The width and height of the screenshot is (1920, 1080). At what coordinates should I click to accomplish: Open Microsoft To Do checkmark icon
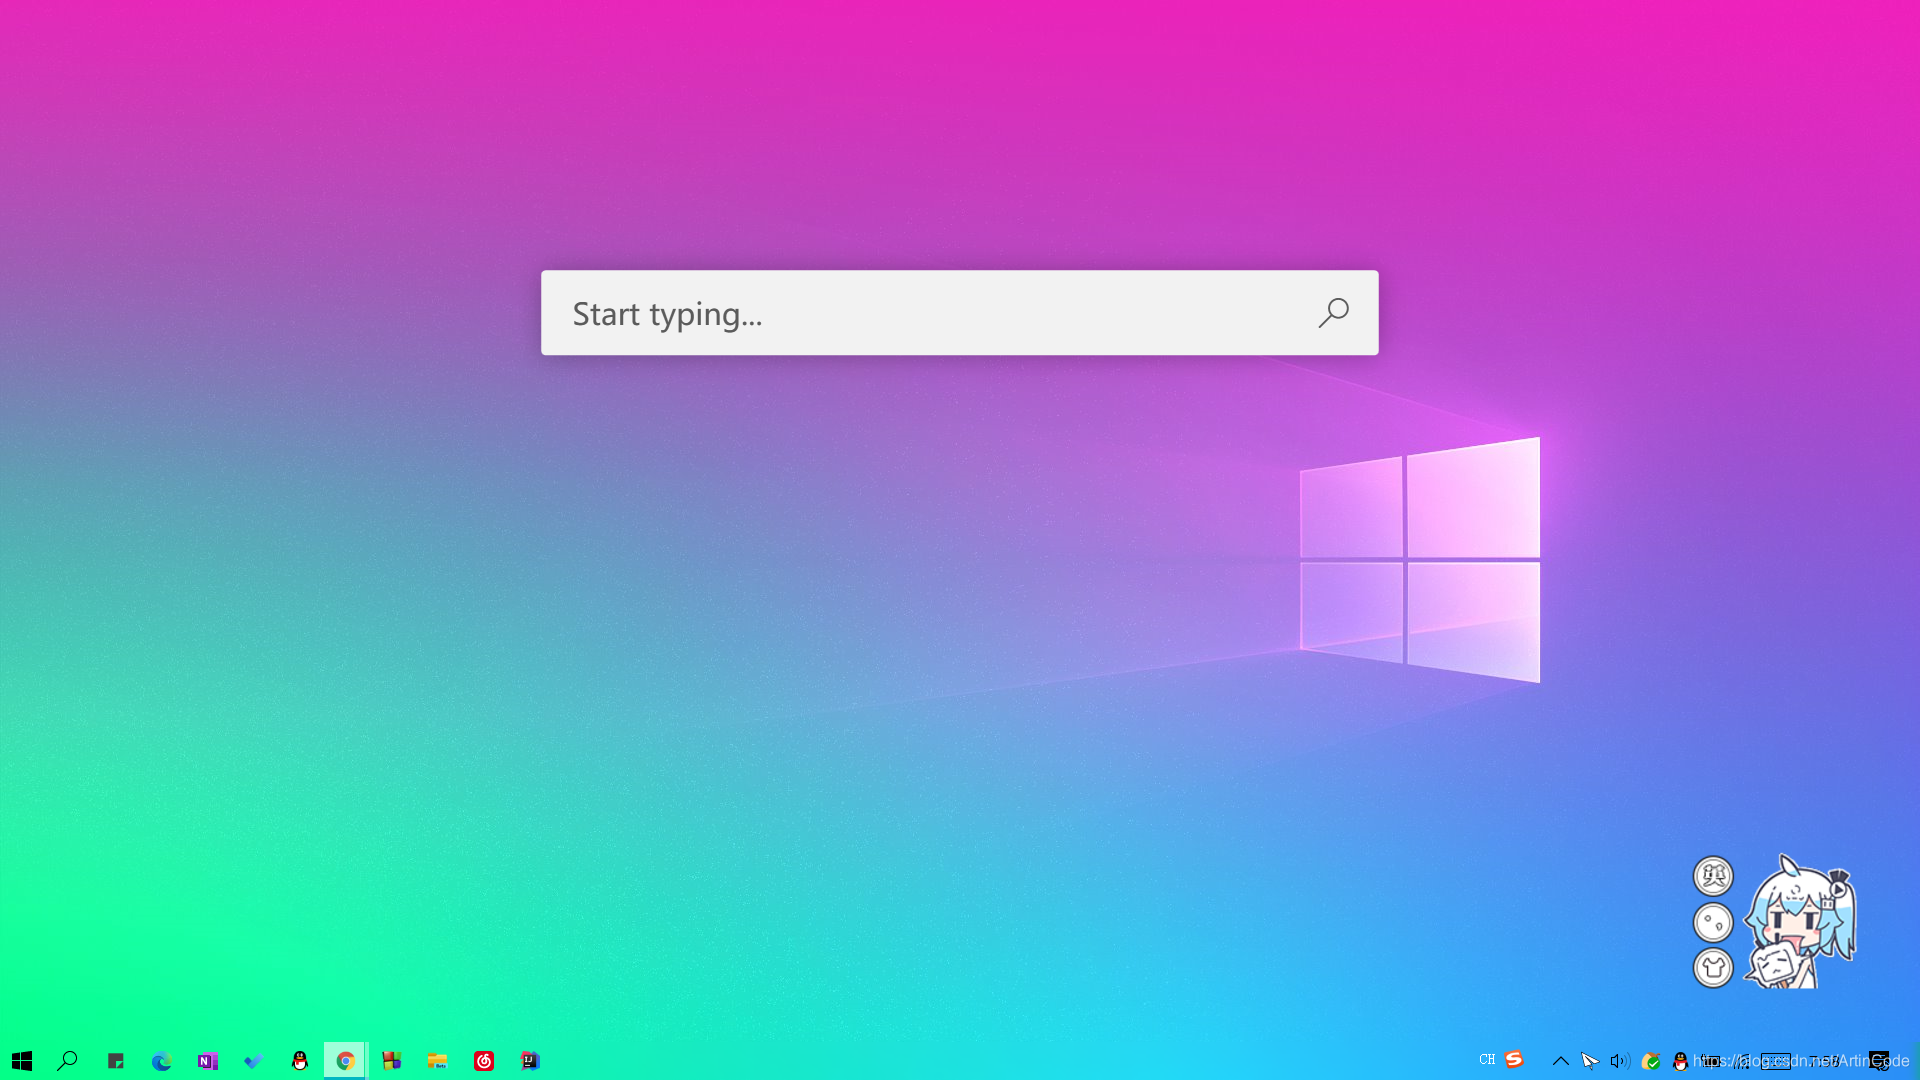[253, 1061]
